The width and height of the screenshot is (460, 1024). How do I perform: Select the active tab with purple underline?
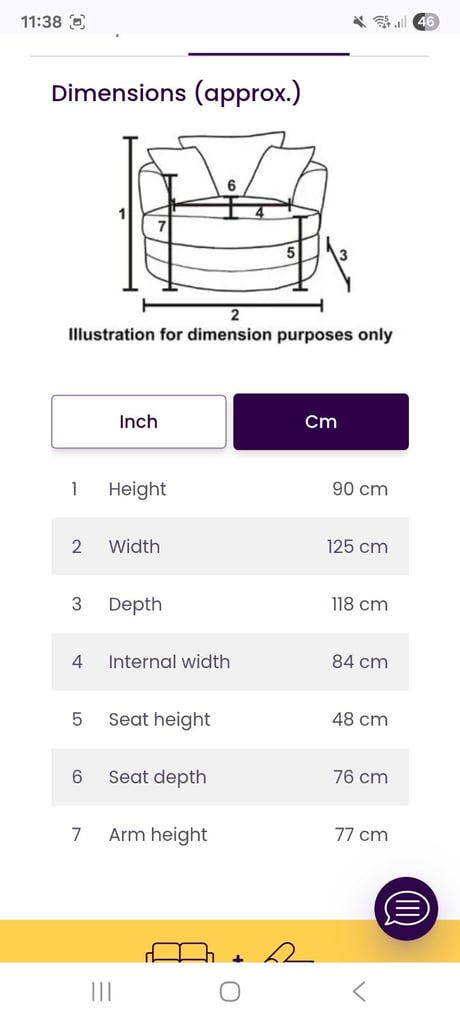click(269, 46)
